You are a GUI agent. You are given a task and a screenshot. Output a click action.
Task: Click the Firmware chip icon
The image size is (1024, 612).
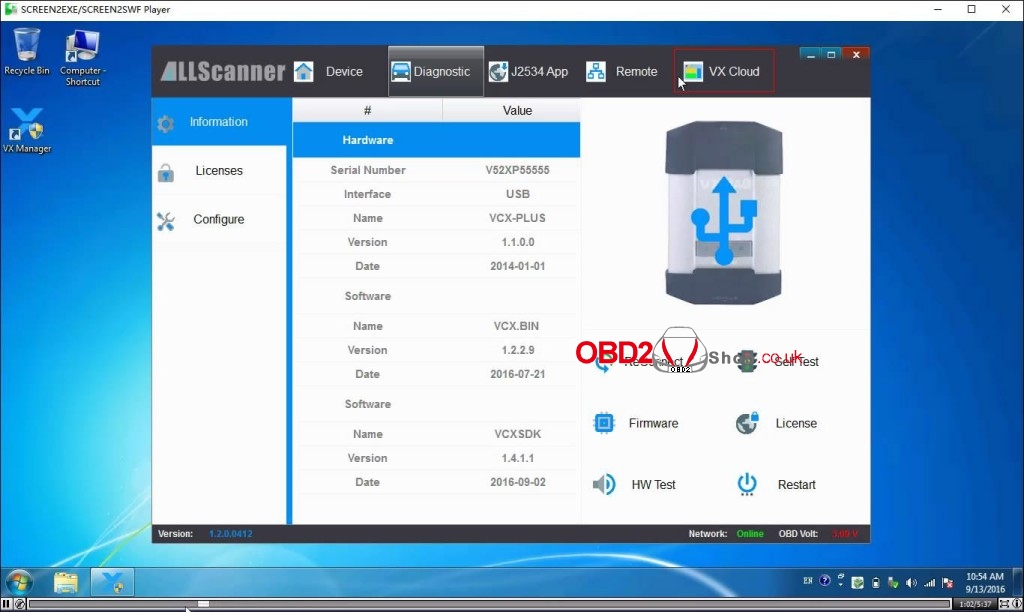(x=604, y=423)
